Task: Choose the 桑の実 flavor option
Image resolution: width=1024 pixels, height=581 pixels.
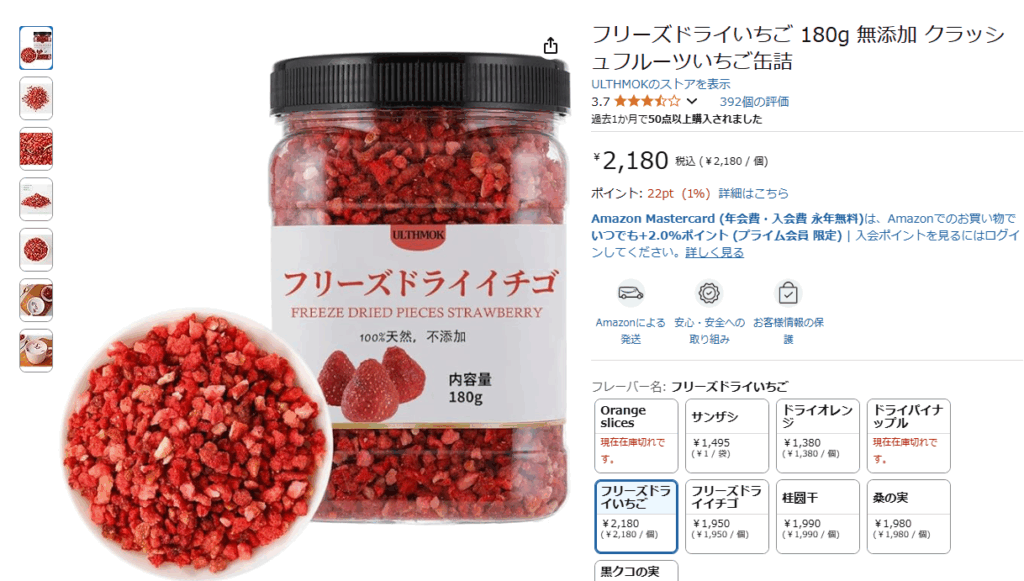Action: coord(908,516)
